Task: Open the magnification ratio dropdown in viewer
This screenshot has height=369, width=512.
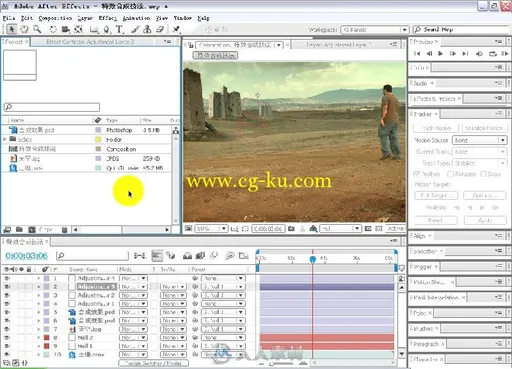Action: tap(211, 229)
